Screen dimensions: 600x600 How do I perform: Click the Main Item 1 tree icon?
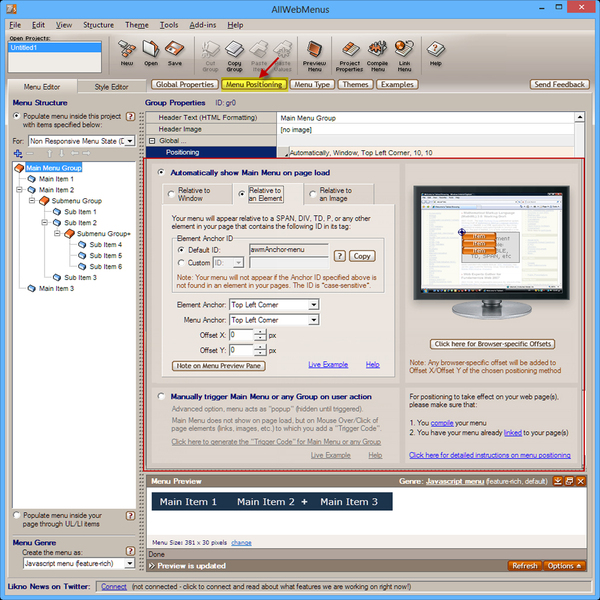pos(32,179)
